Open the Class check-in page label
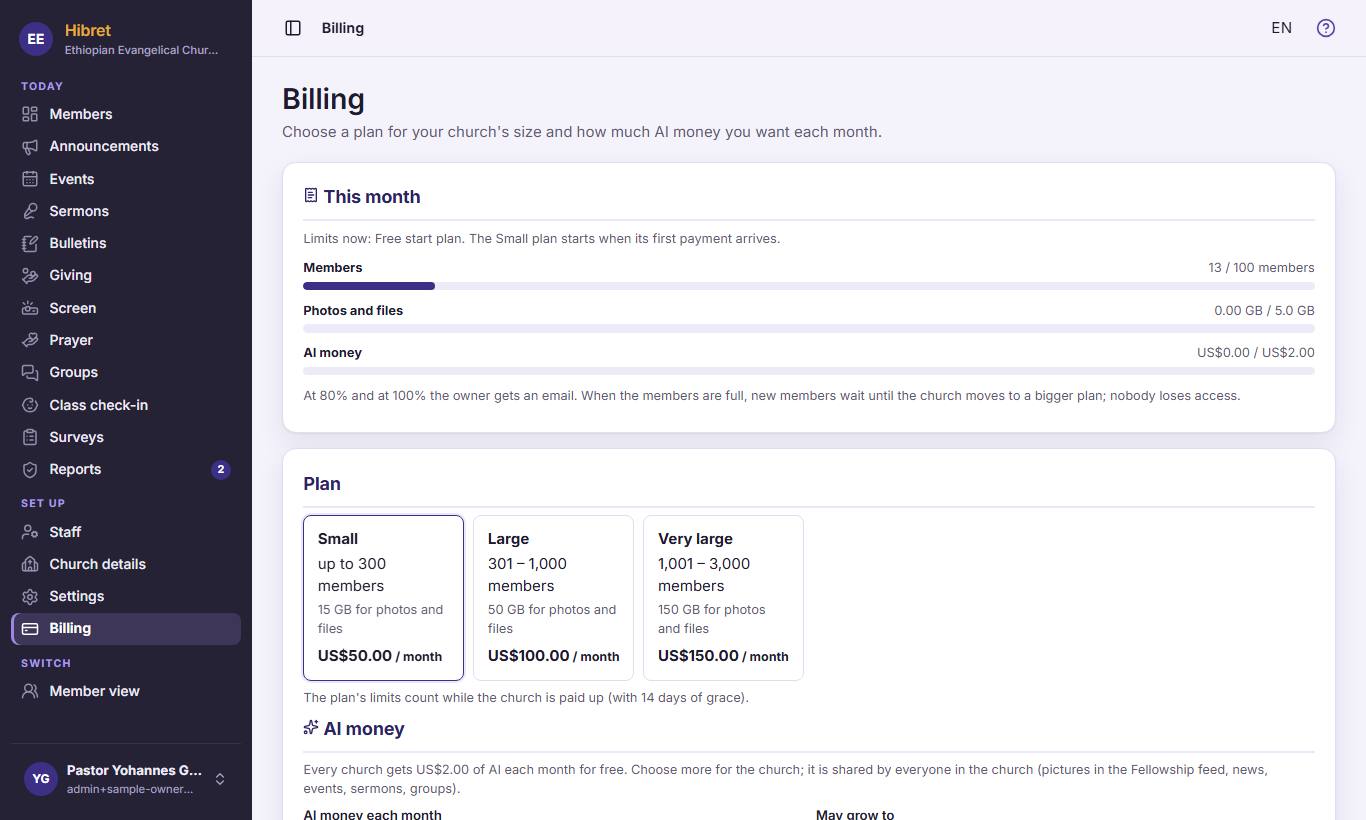The height and width of the screenshot is (820, 1366). [98, 405]
